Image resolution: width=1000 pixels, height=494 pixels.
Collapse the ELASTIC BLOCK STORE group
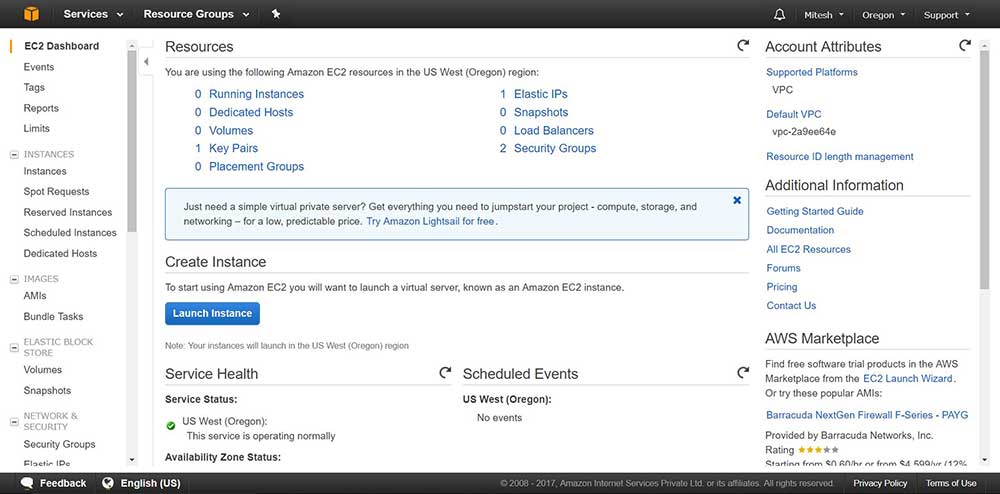(14, 342)
